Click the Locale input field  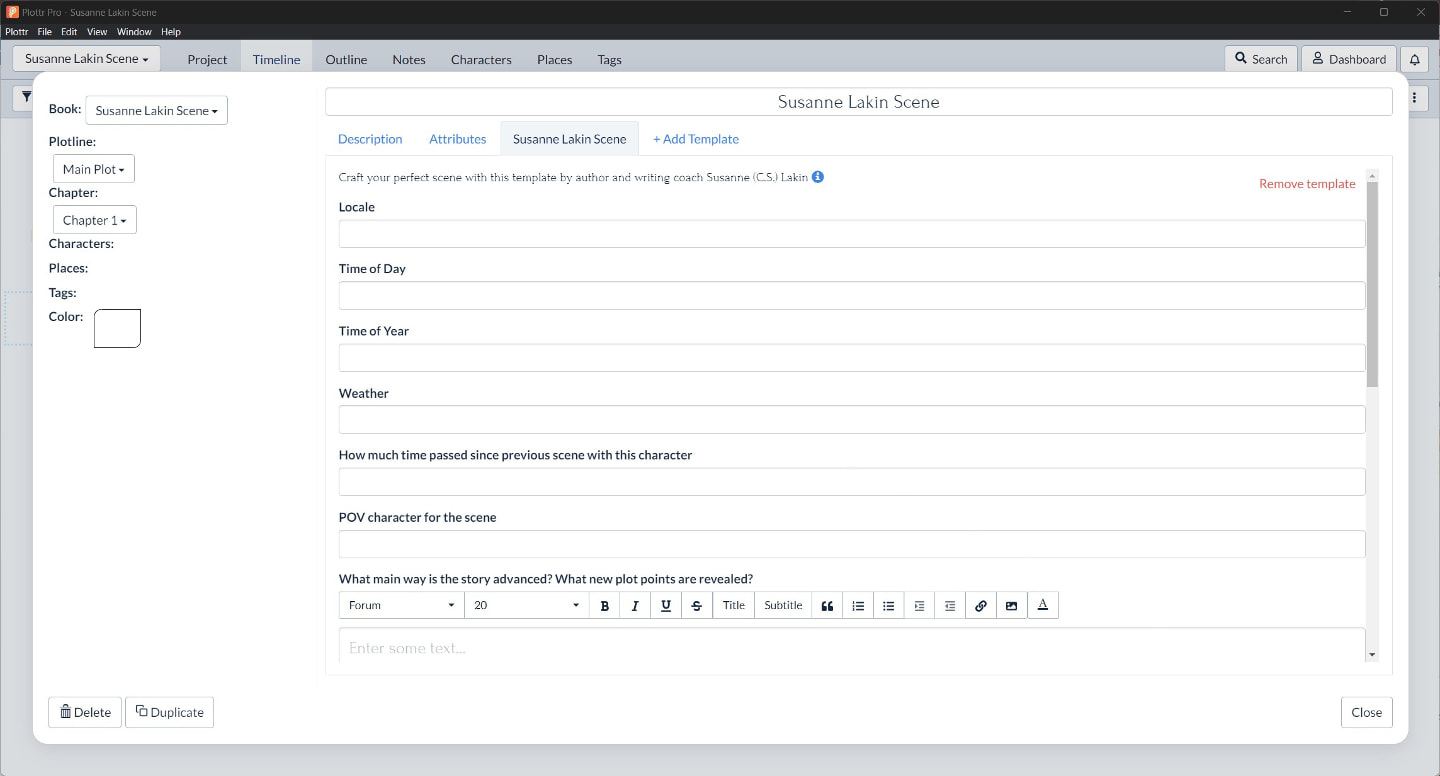(x=852, y=234)
